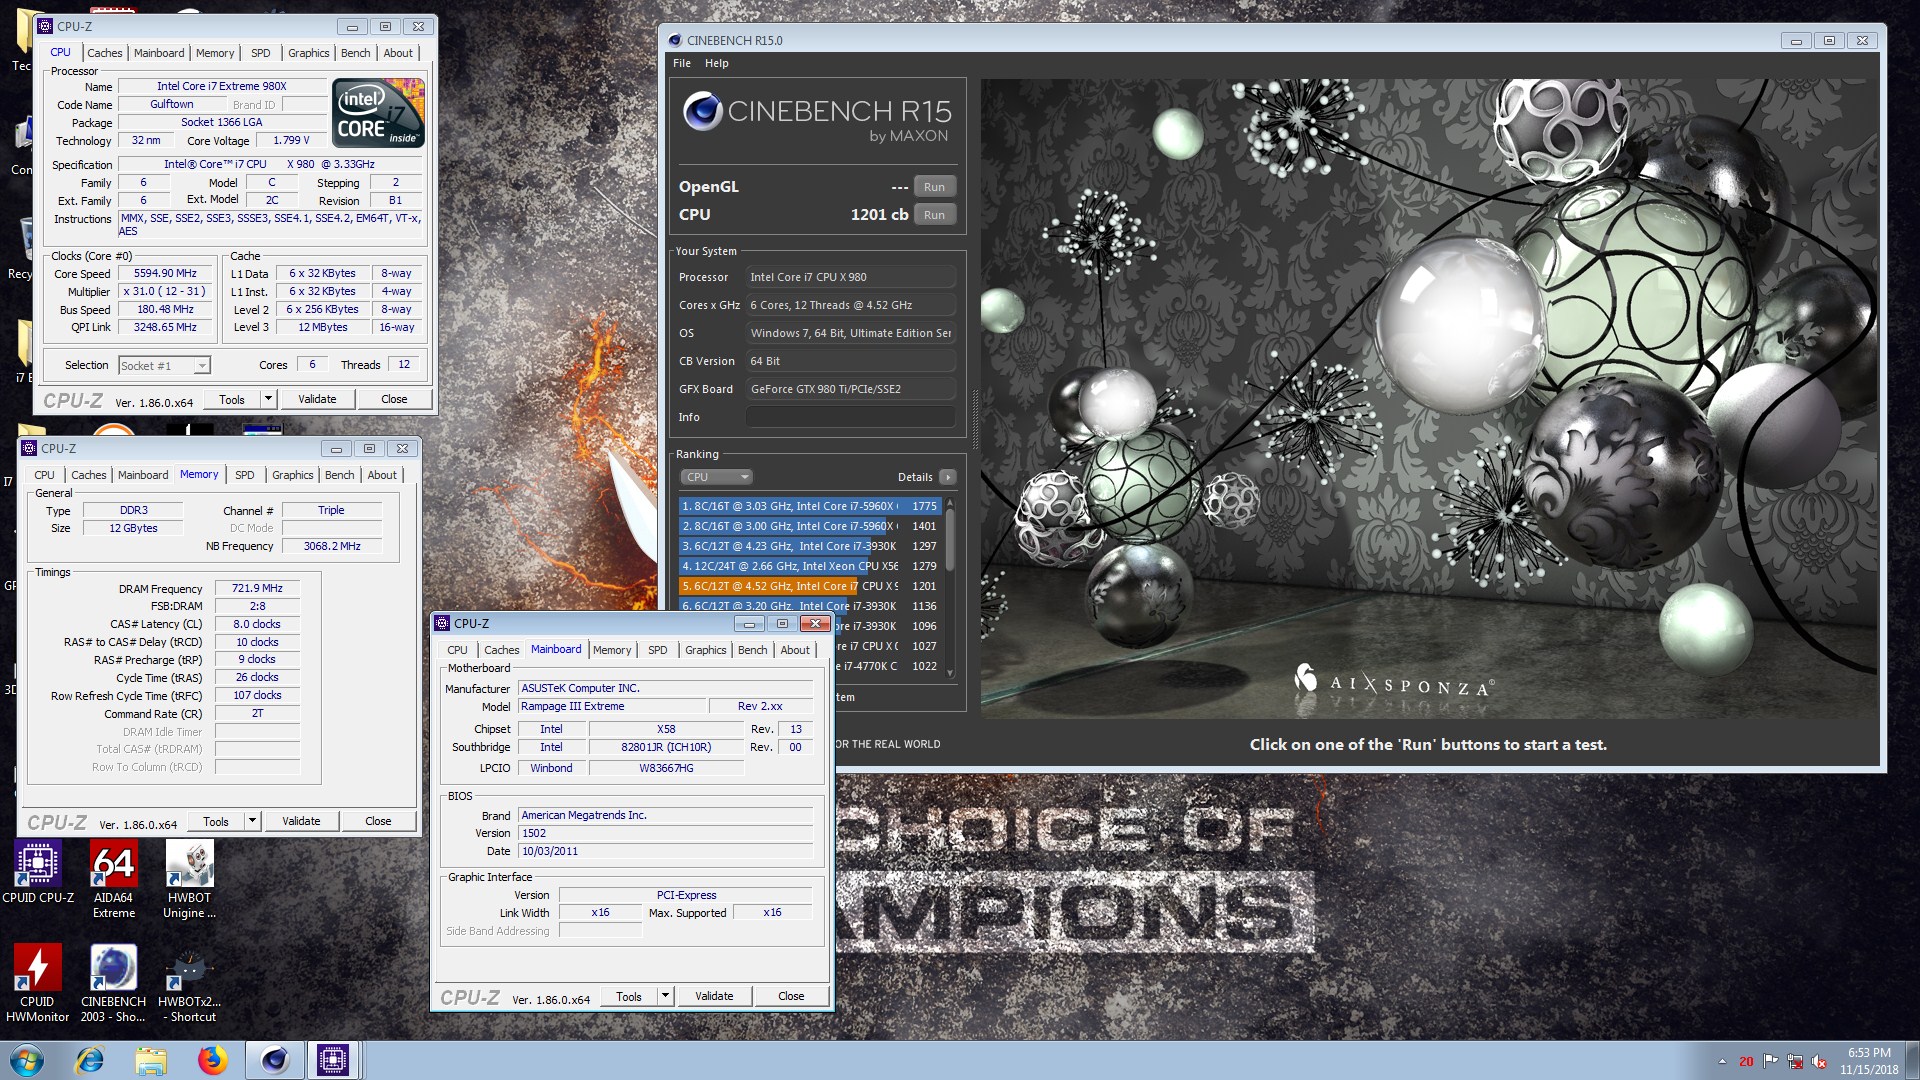Open the Socket #1 selection dropdown
The width and height of the screenshot is (1920, 1080).
(164, 366)
